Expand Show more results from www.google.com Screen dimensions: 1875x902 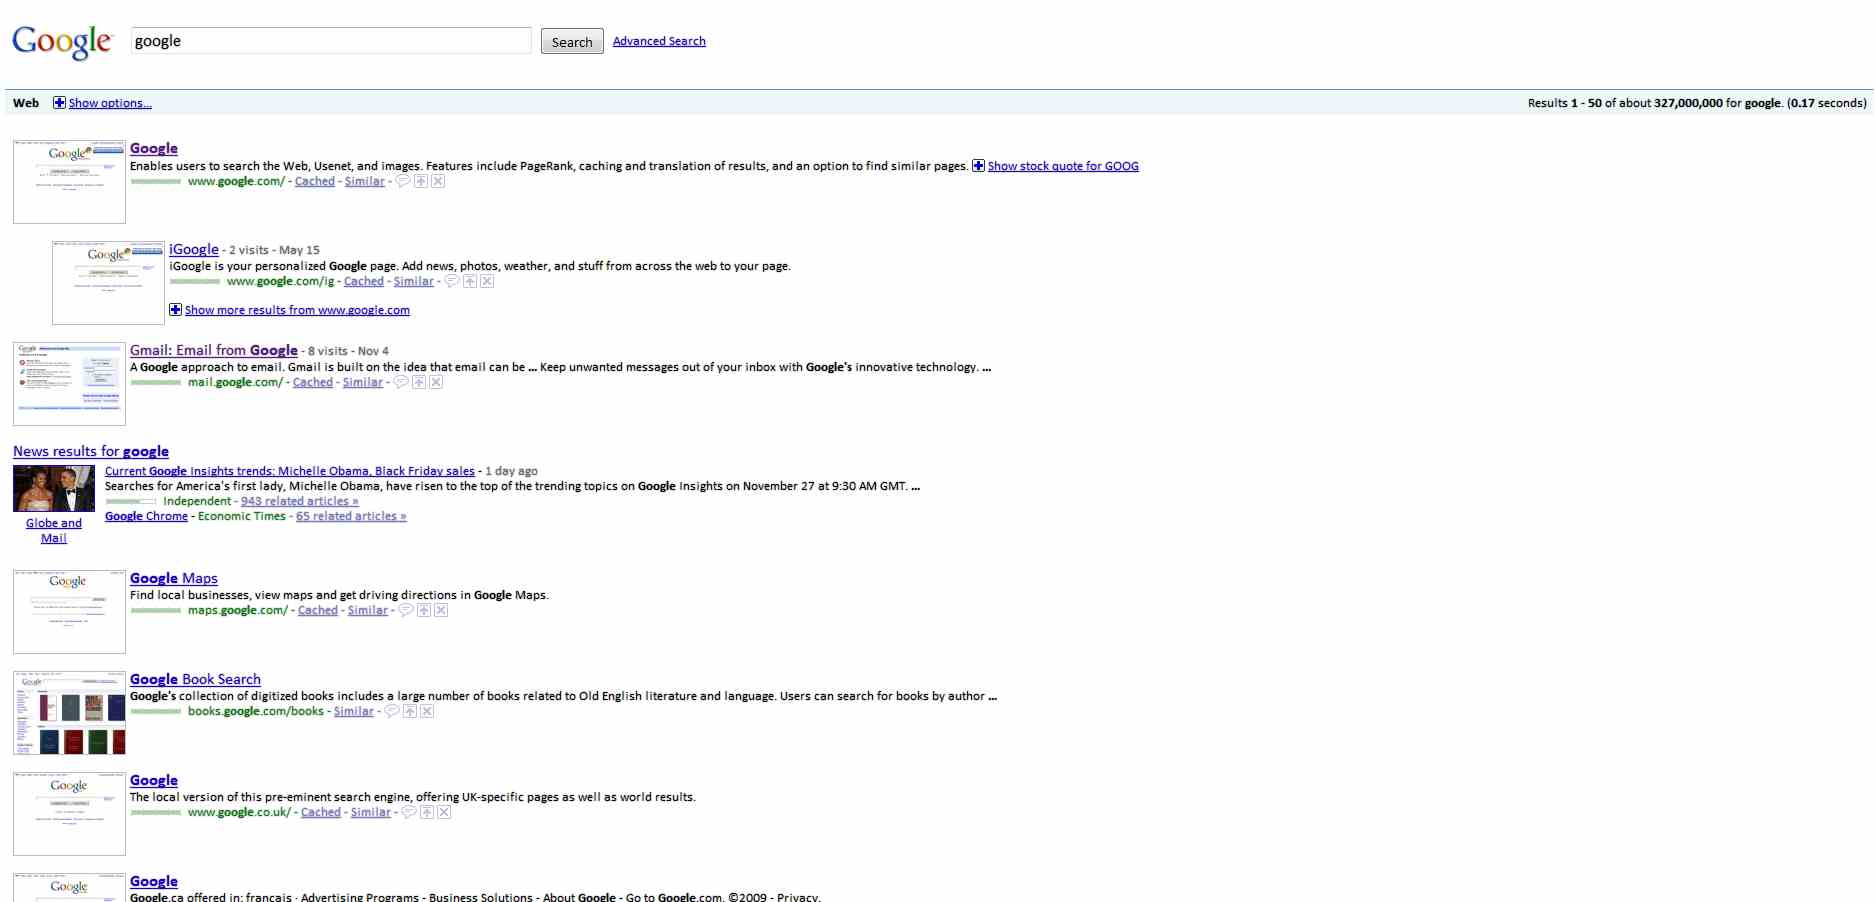tap(296, 310)
